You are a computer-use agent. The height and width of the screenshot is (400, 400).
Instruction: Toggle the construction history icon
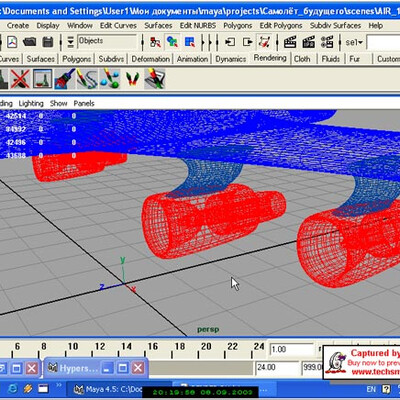(264, 42)
